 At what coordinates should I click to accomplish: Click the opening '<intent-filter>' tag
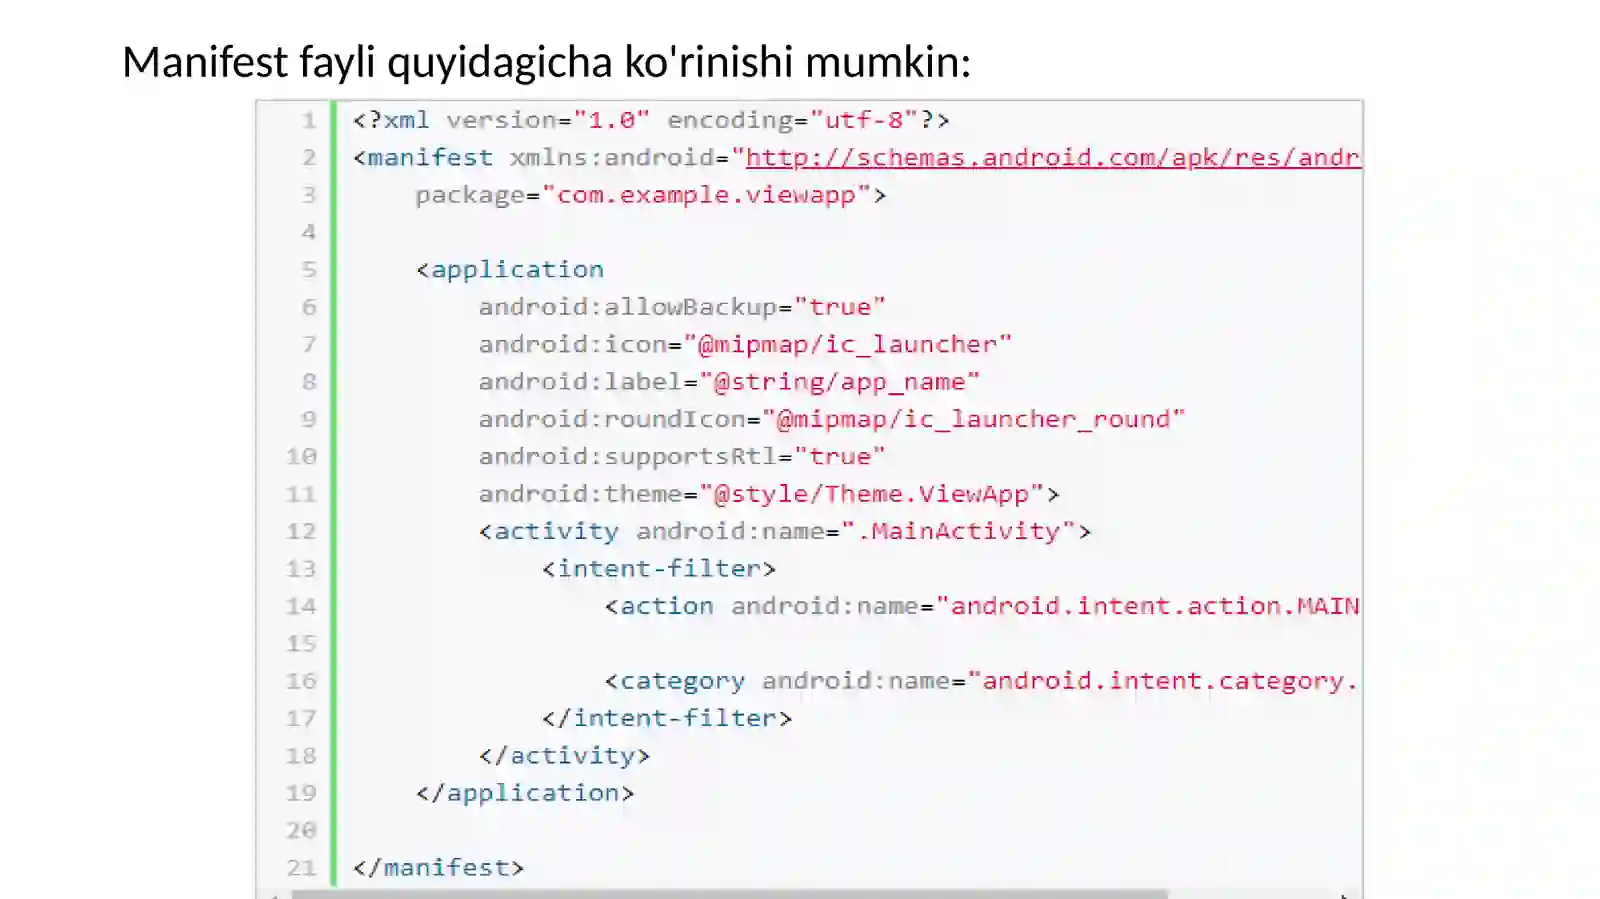click(659, 569)
